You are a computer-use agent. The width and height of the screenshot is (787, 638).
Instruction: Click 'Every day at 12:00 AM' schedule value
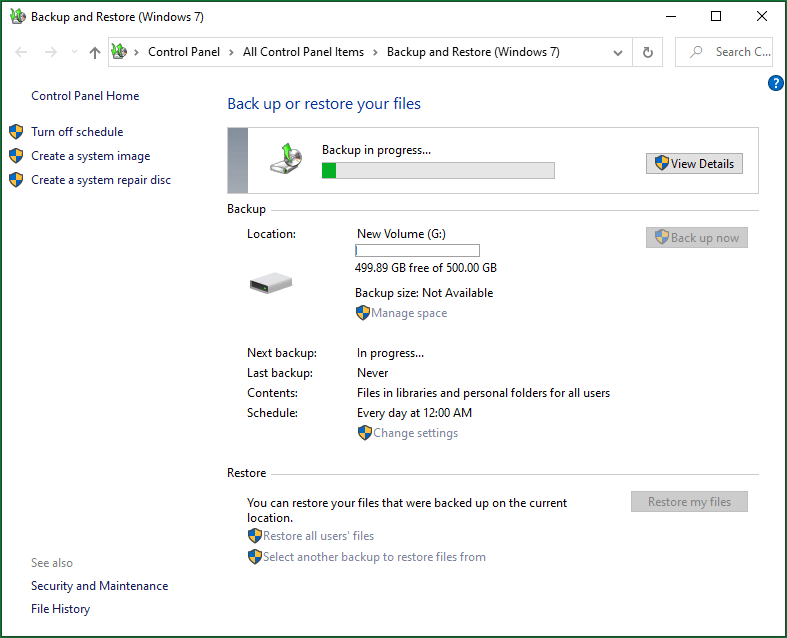click(414, 413)
